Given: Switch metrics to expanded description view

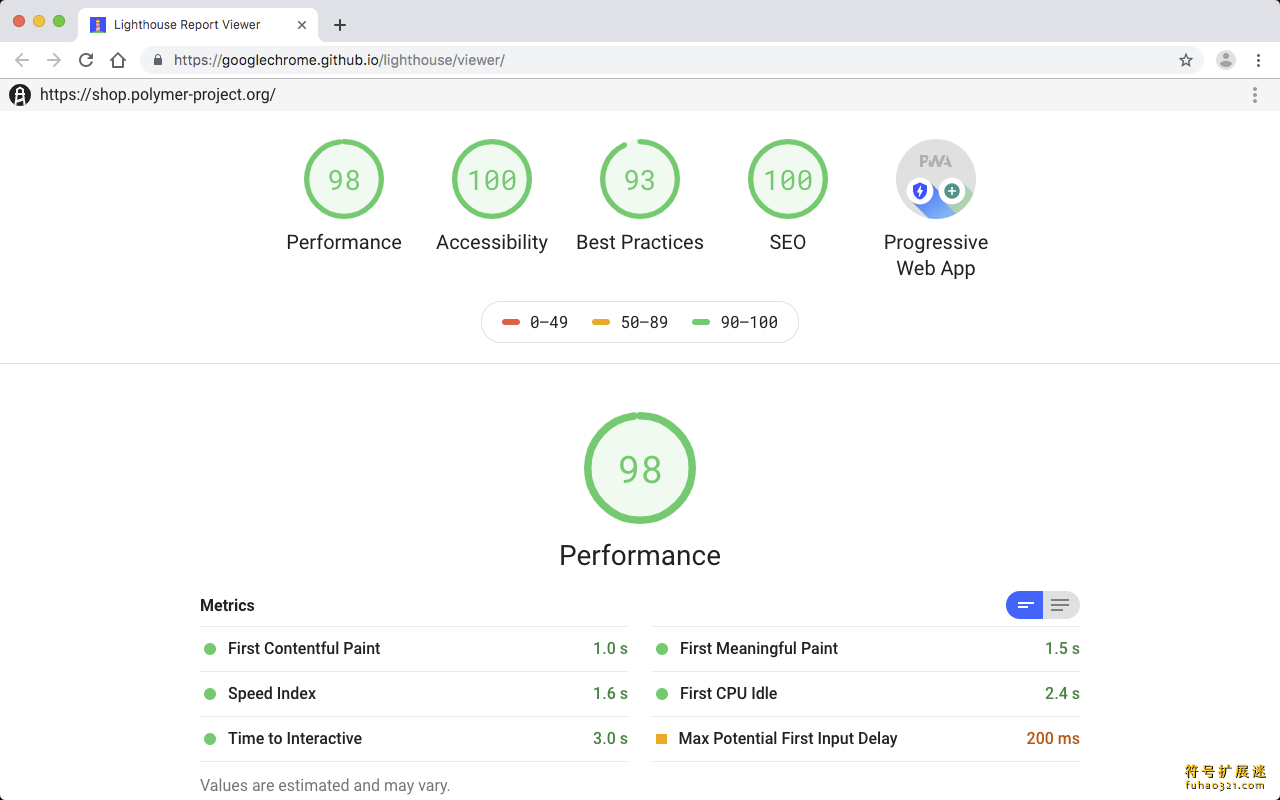Looking at the screenshot, I should click(1061, 605).
